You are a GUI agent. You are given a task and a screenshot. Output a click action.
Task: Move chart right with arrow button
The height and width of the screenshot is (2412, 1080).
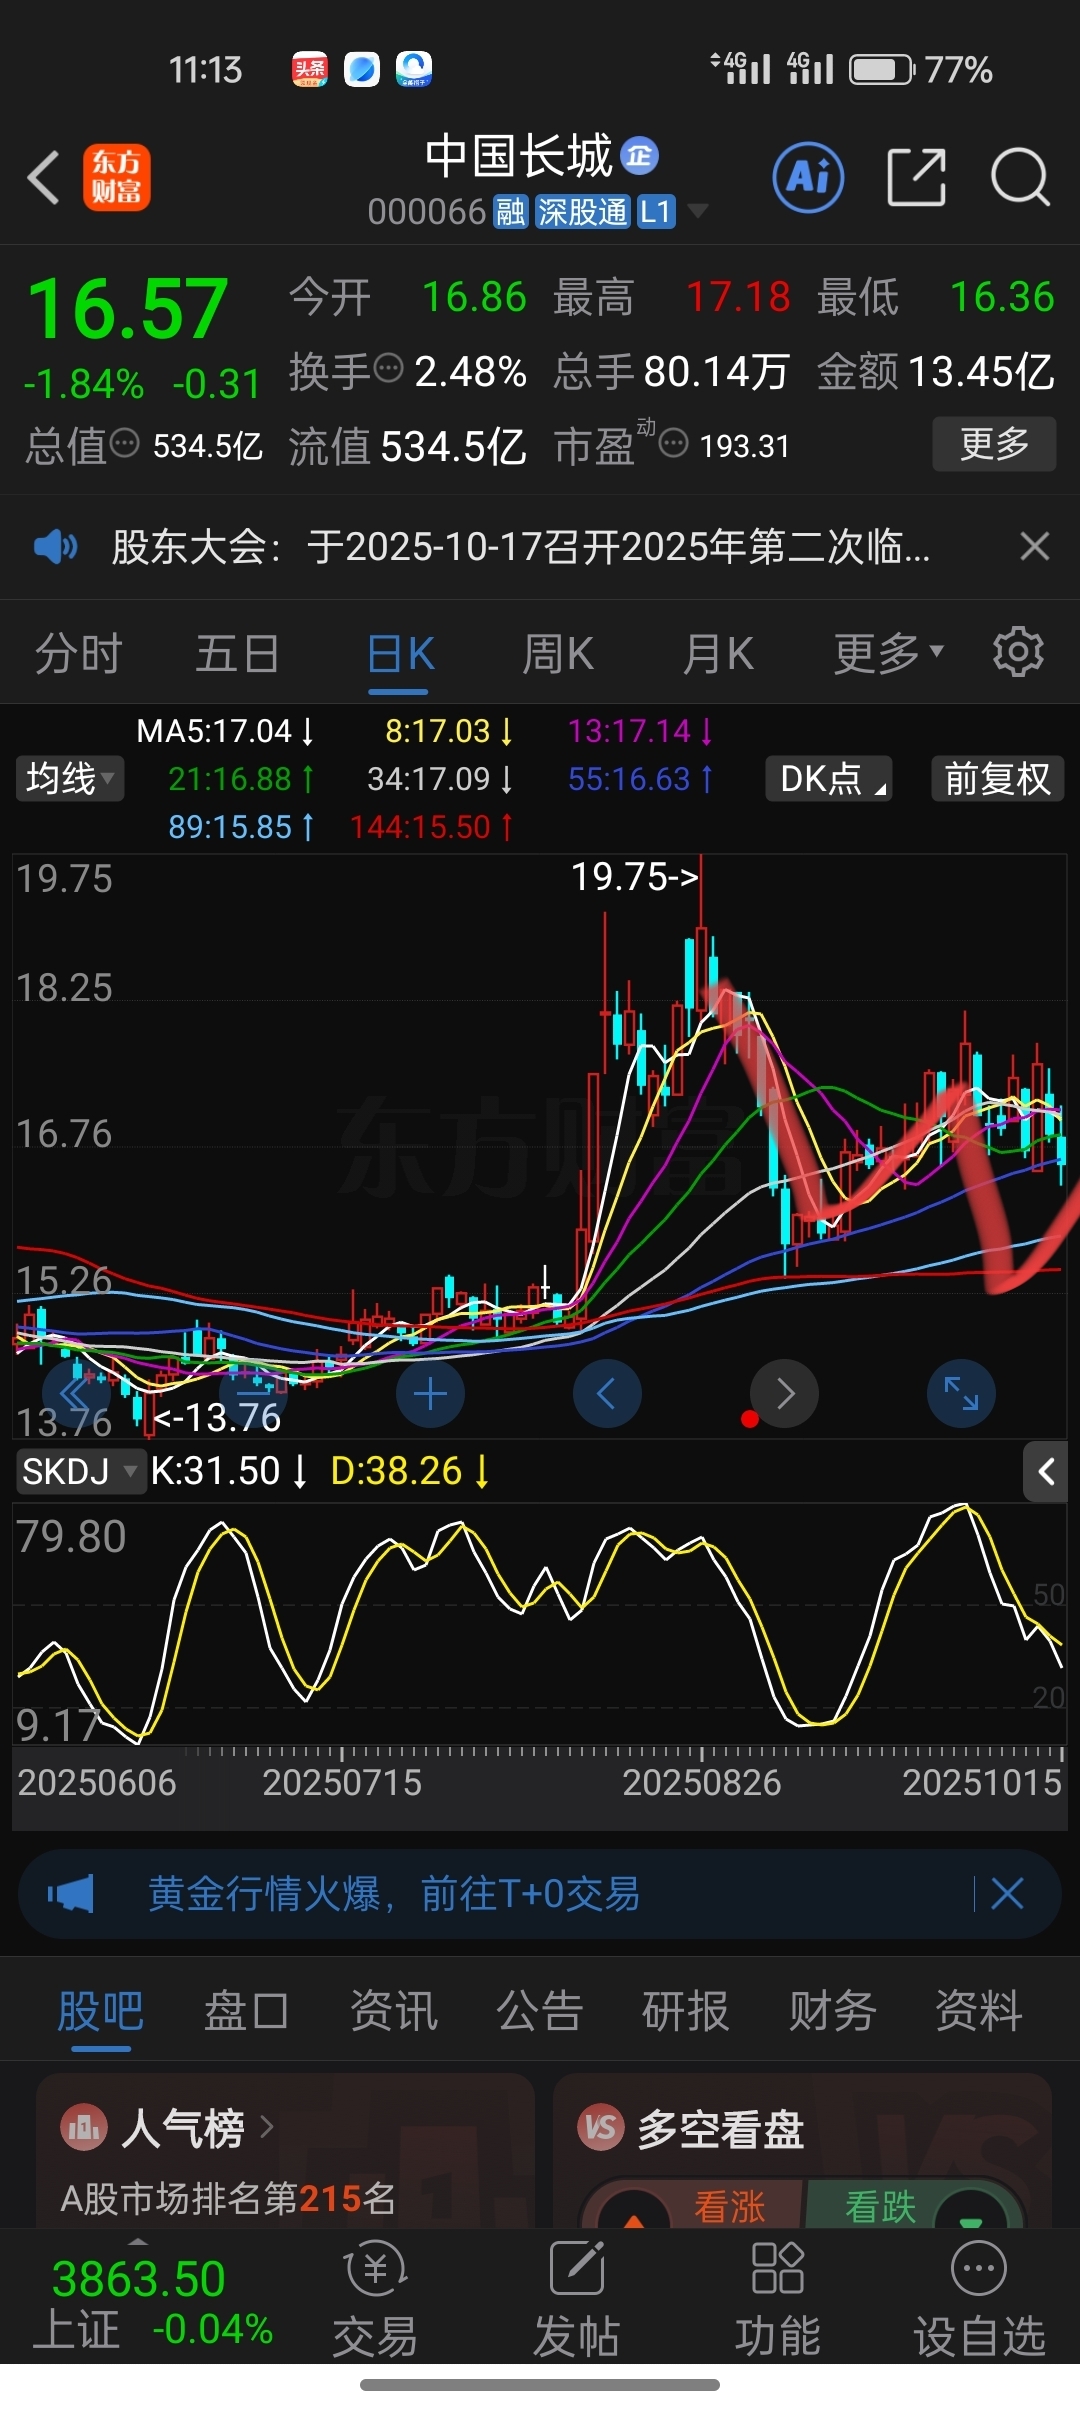click(785, 1394)
